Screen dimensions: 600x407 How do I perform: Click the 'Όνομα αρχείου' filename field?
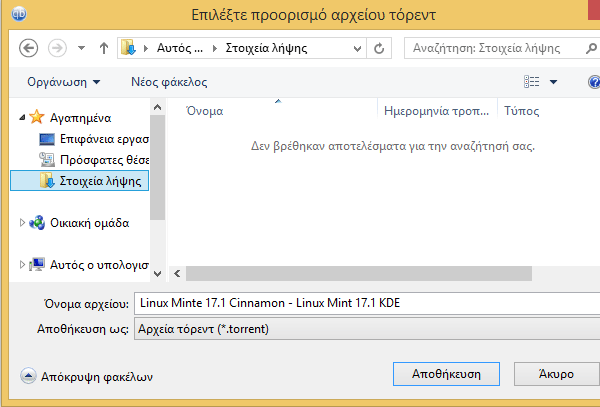click(x=367, y=303)
